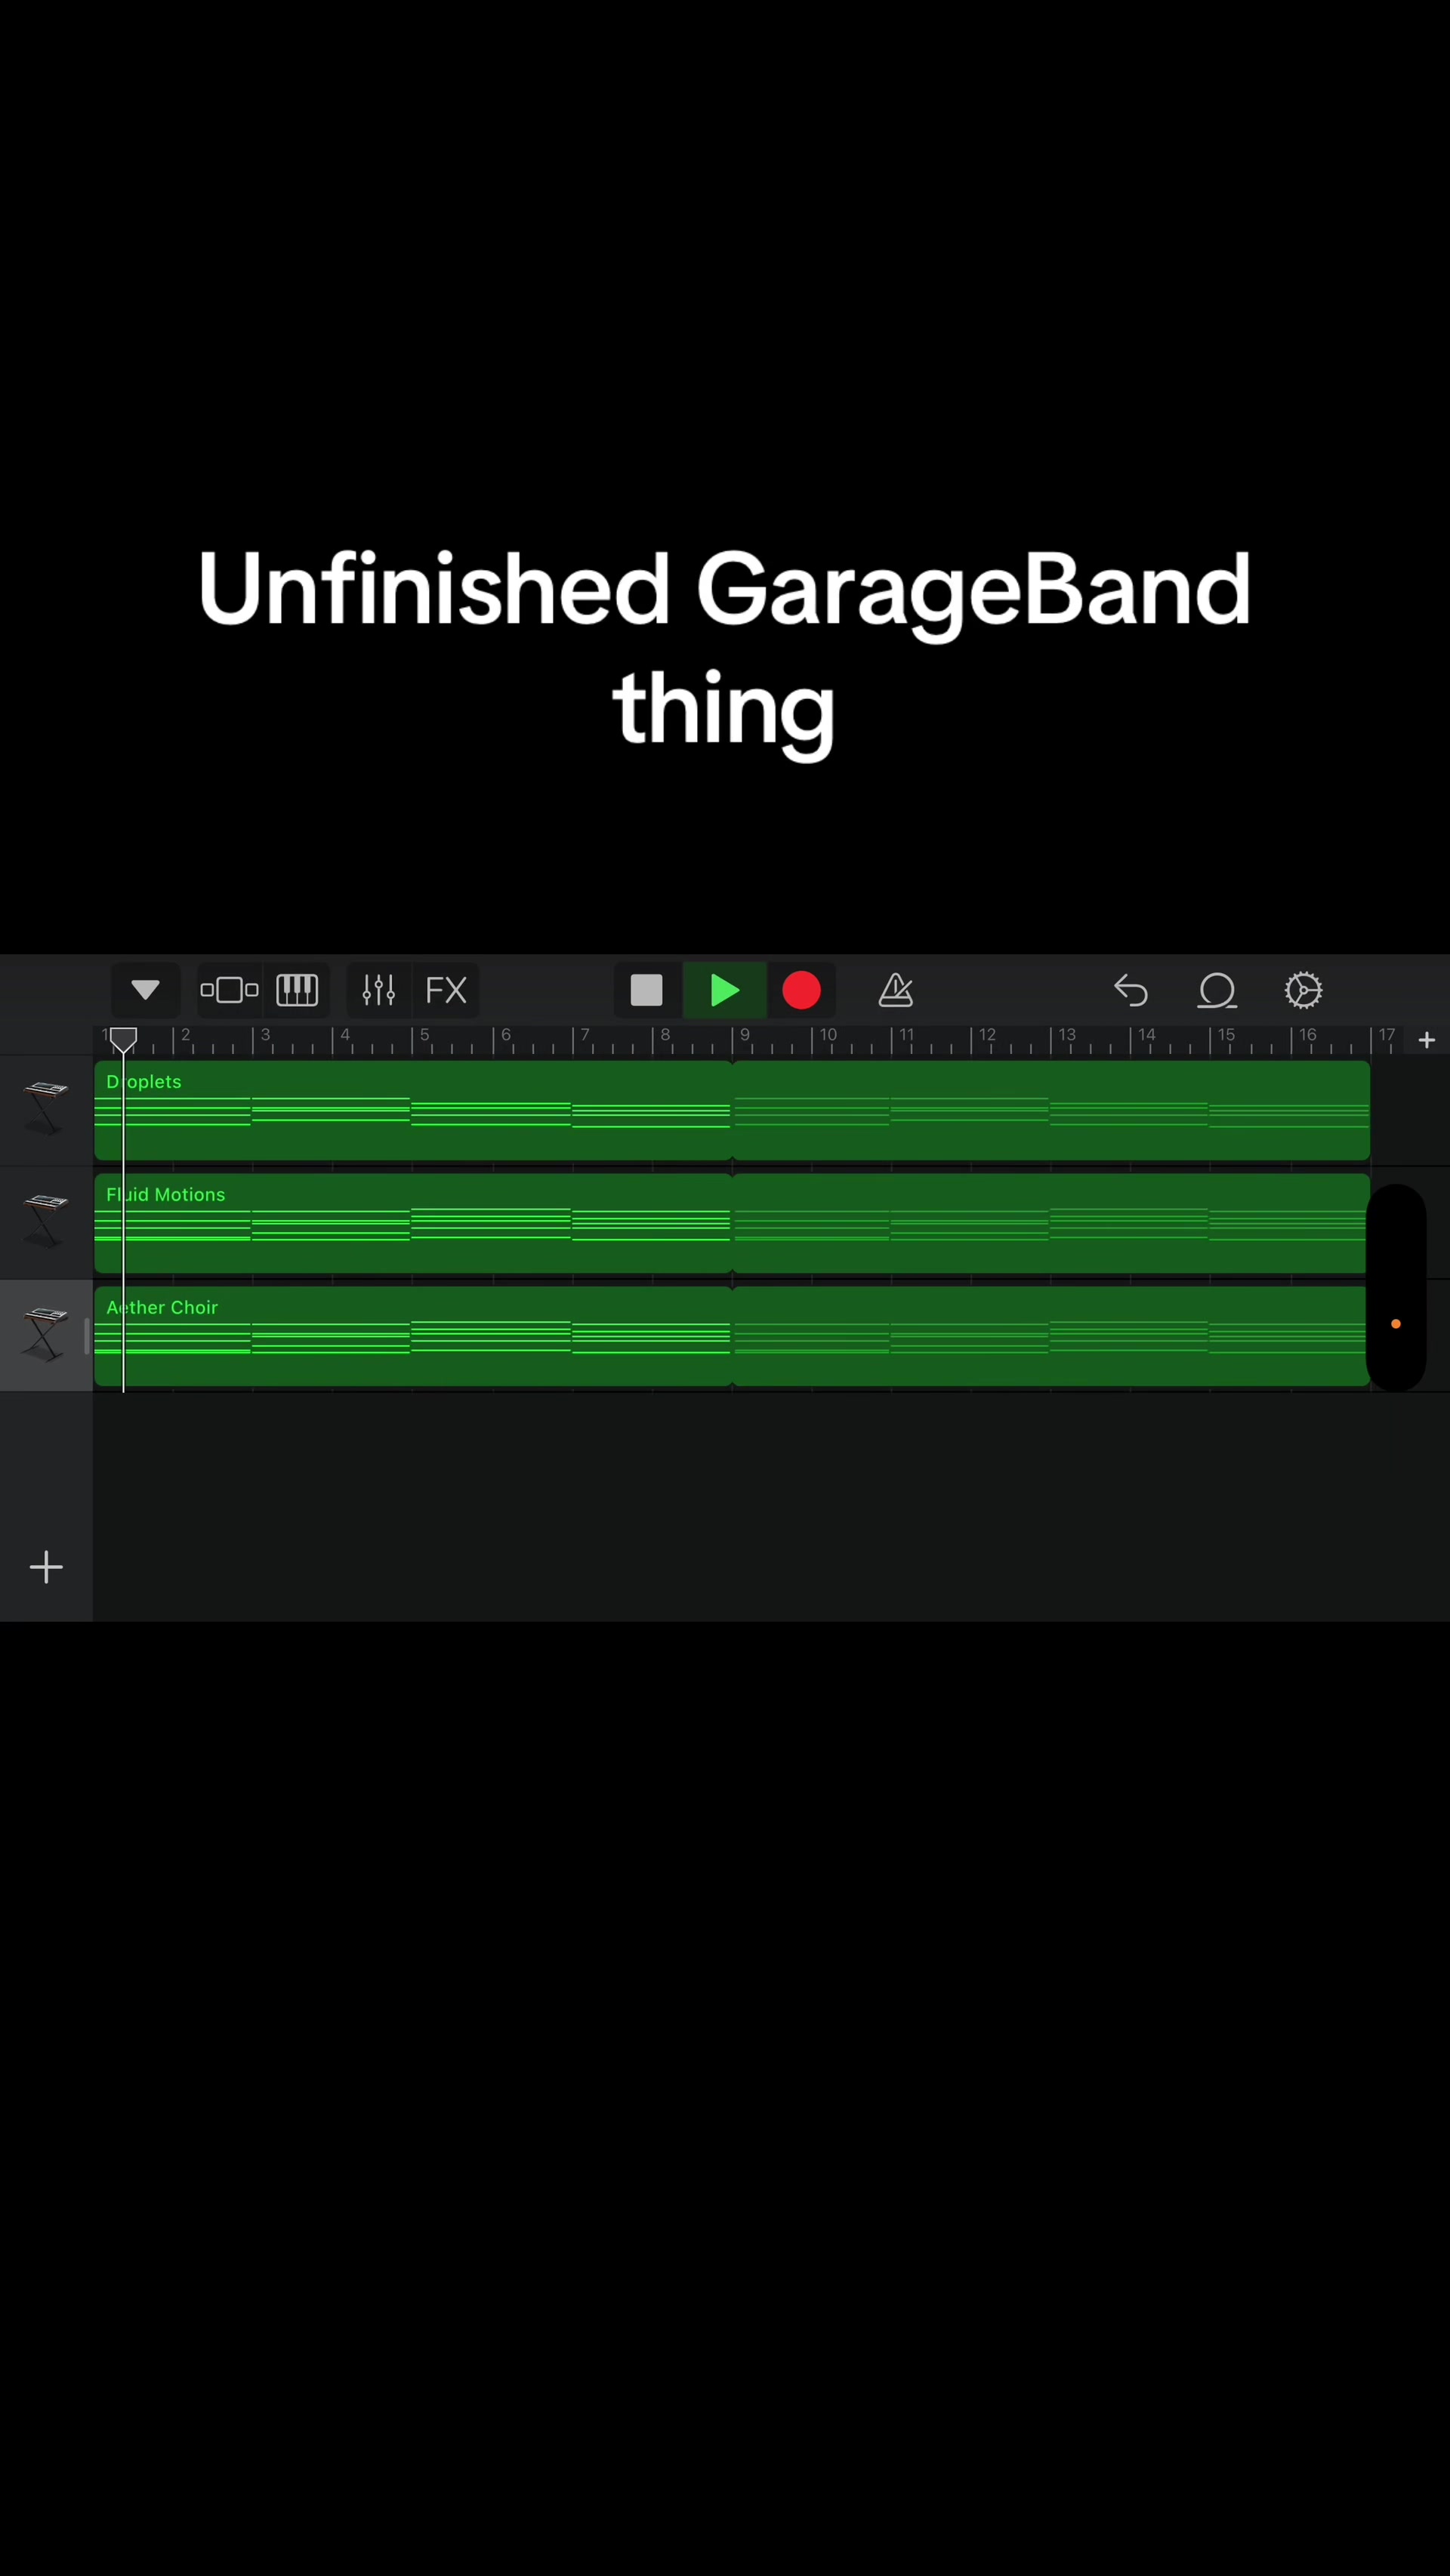
Task: Open song Settings gear
Action: 1304,990
